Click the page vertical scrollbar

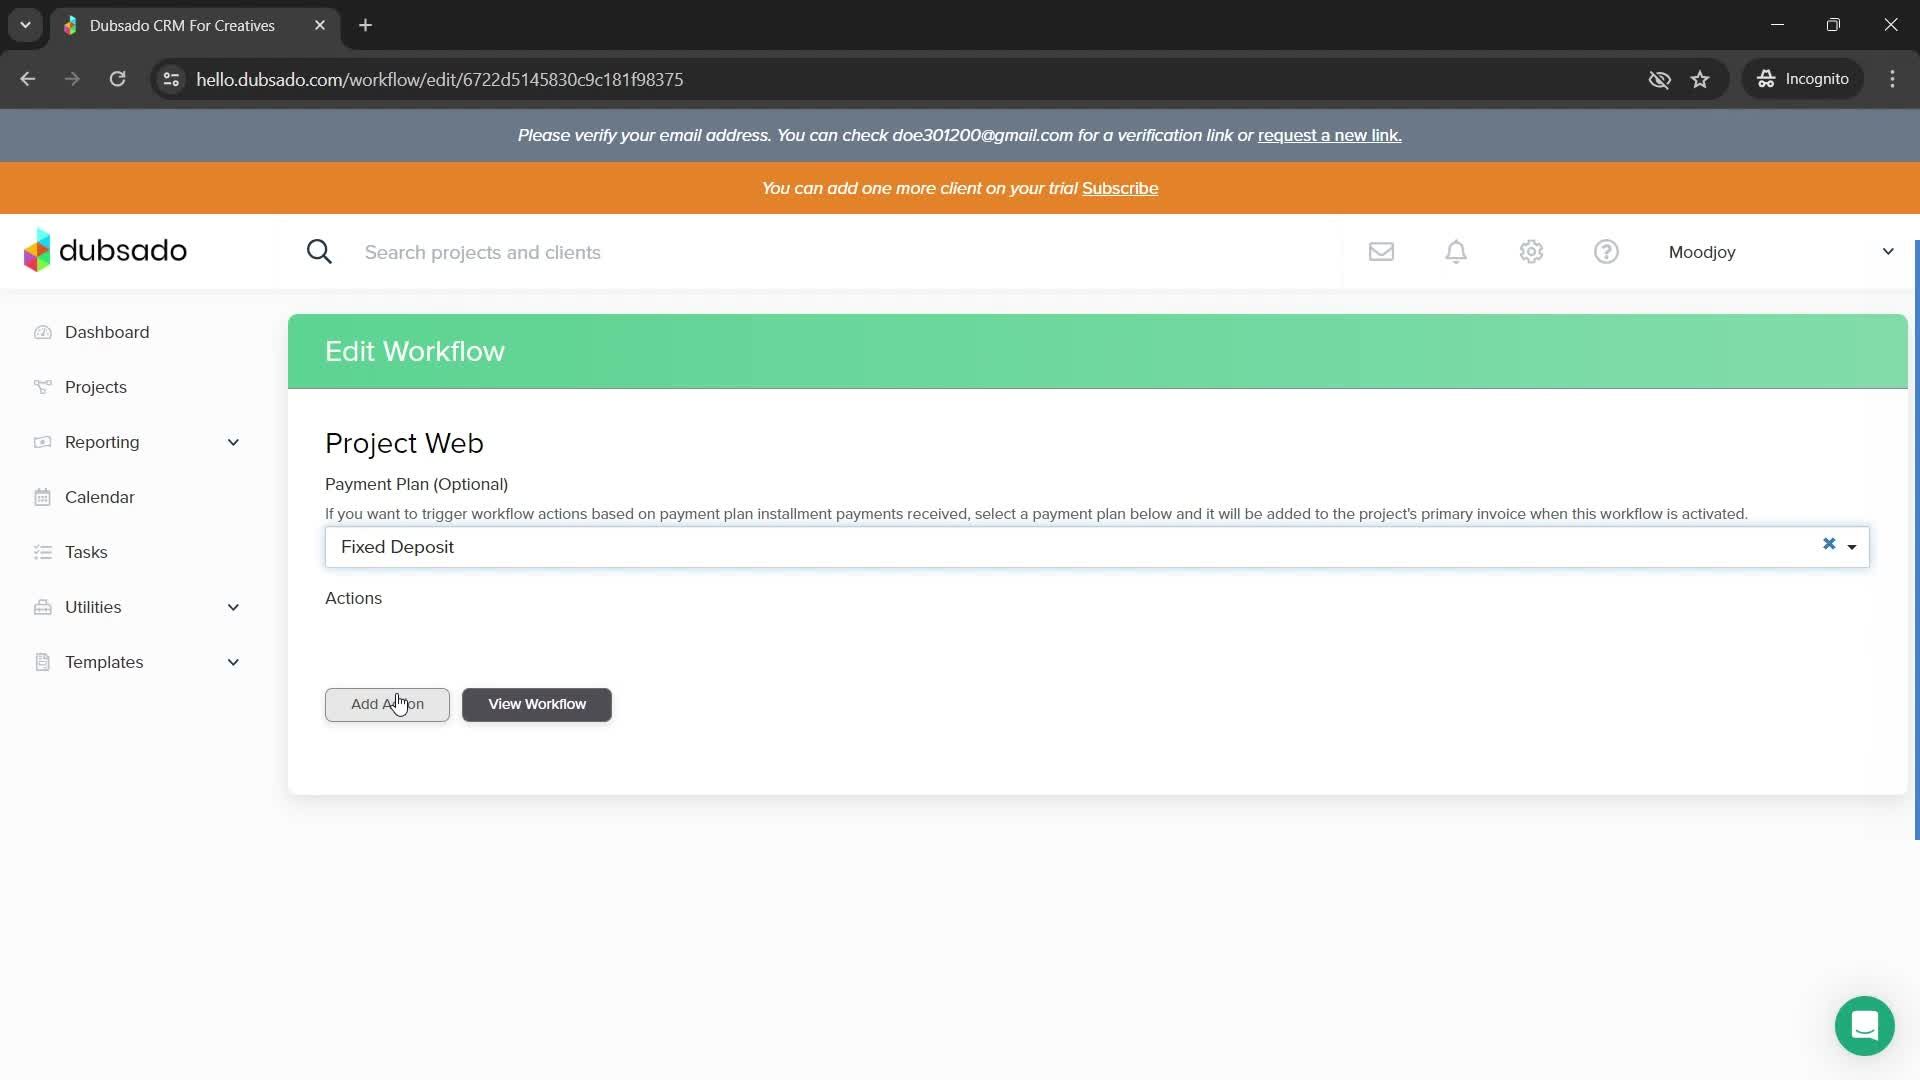tap(1916, 540)
